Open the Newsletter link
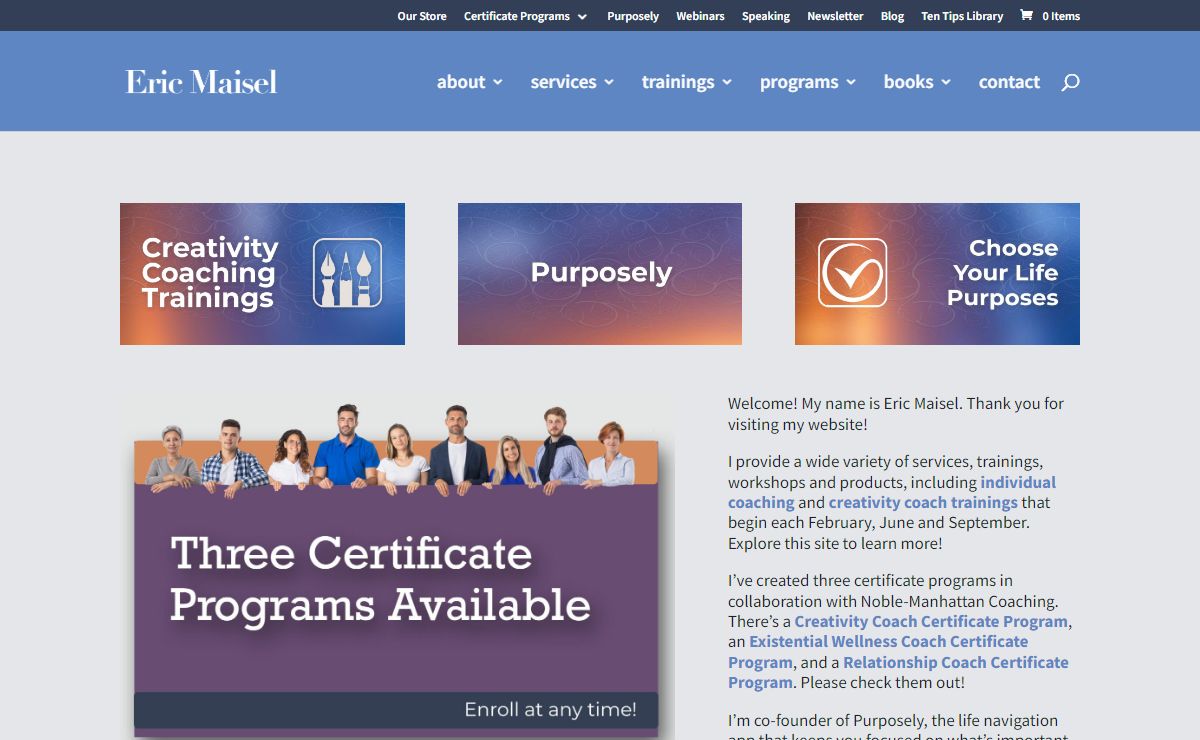1200x740 pixels. (835, 16)
